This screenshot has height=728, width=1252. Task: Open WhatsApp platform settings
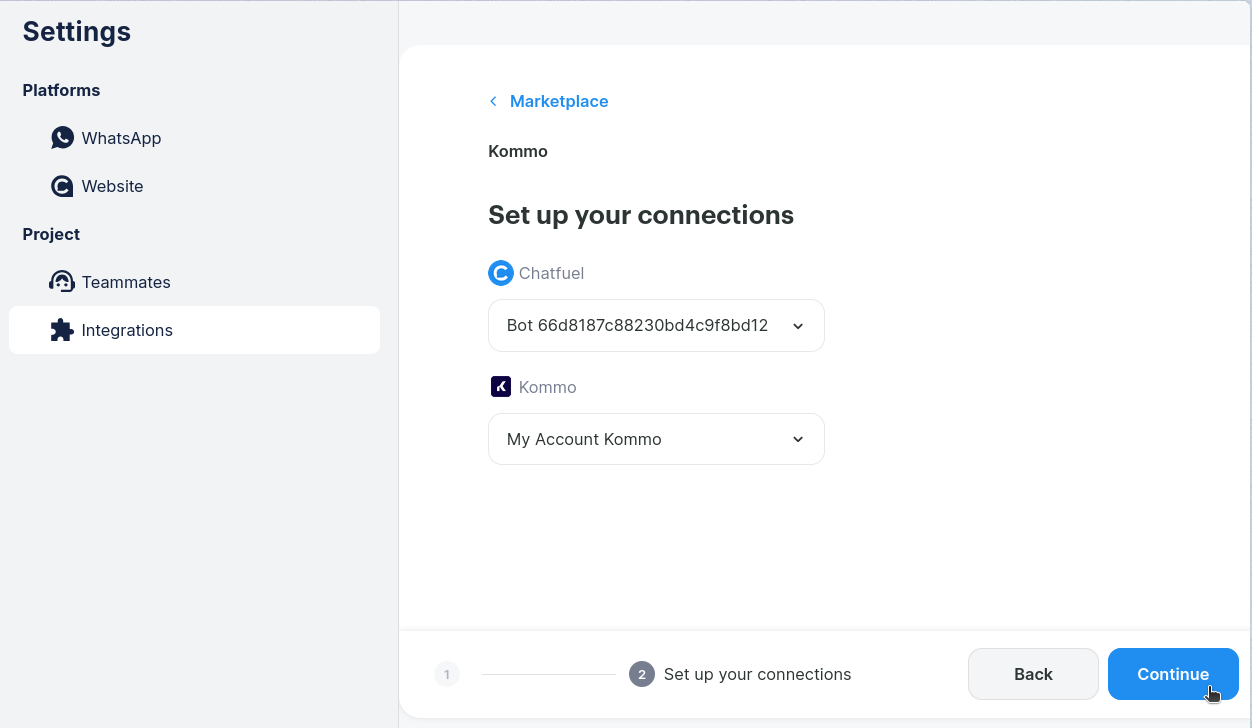click(121, 138)
